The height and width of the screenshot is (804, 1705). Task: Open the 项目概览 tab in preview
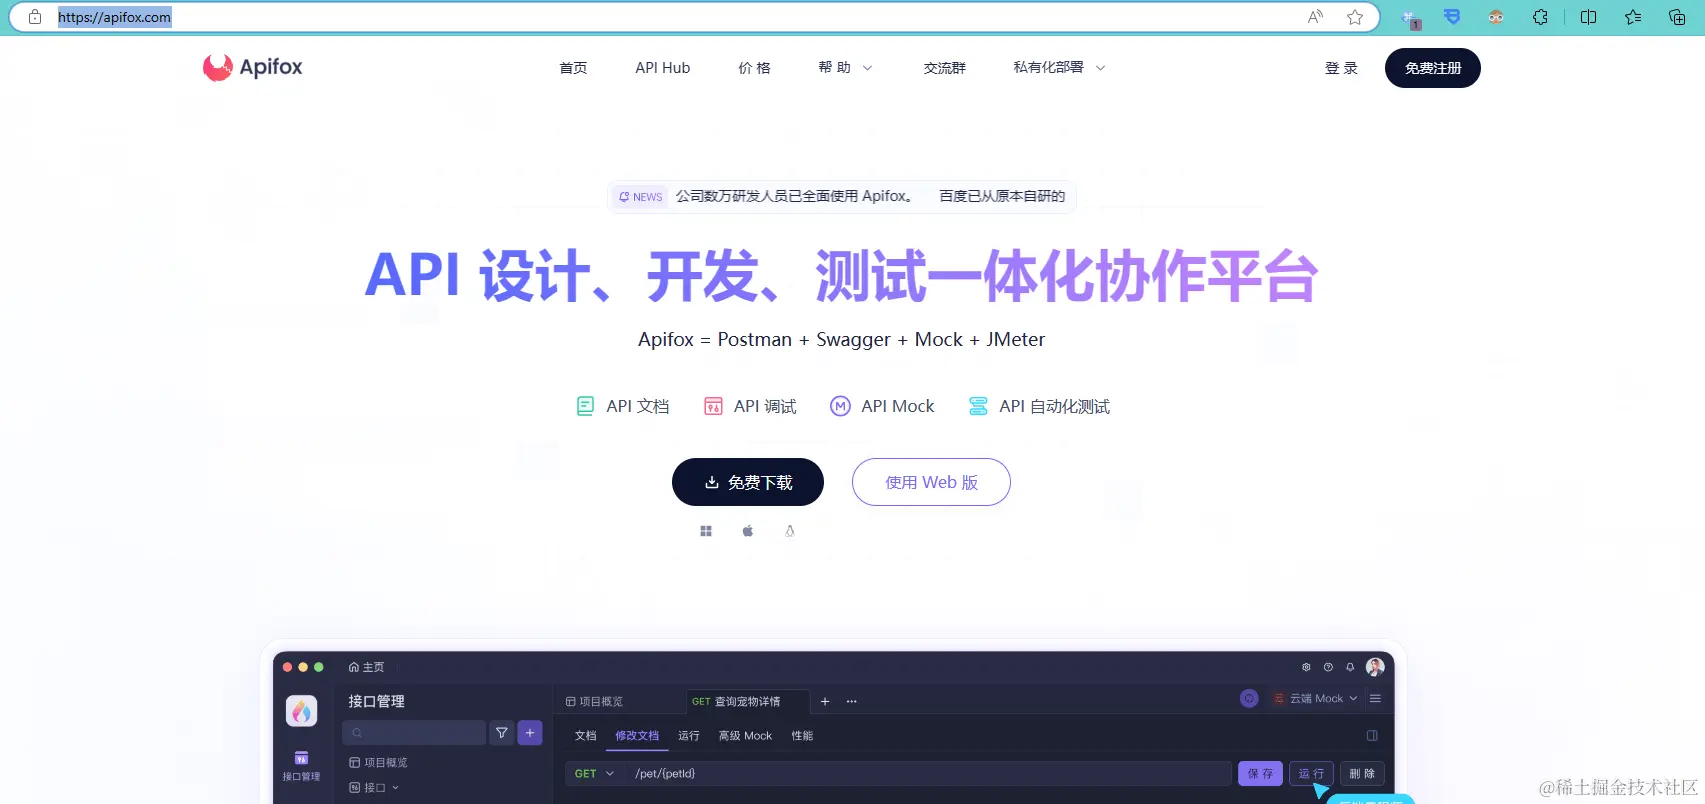click(x=595, y=701)
